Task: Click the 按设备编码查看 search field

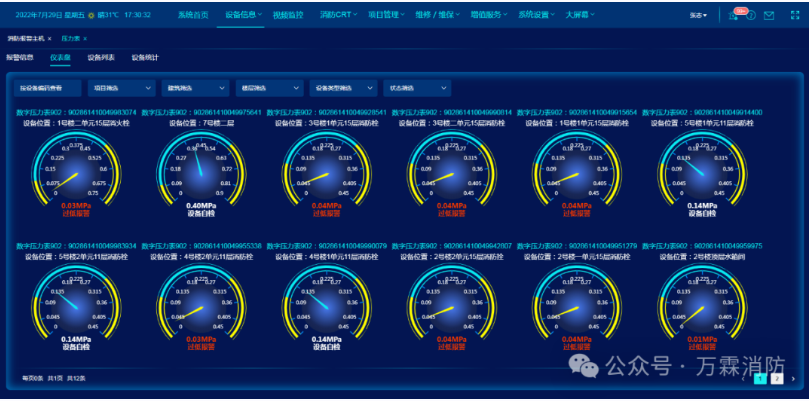Action: (x=47, y=88)
